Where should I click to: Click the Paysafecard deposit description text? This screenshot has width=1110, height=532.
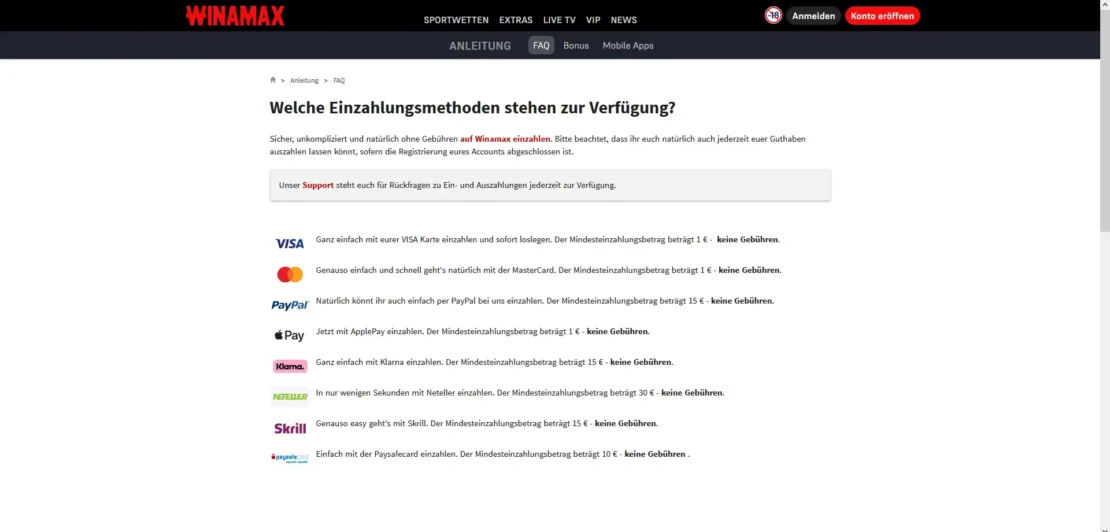click(503, 454)
